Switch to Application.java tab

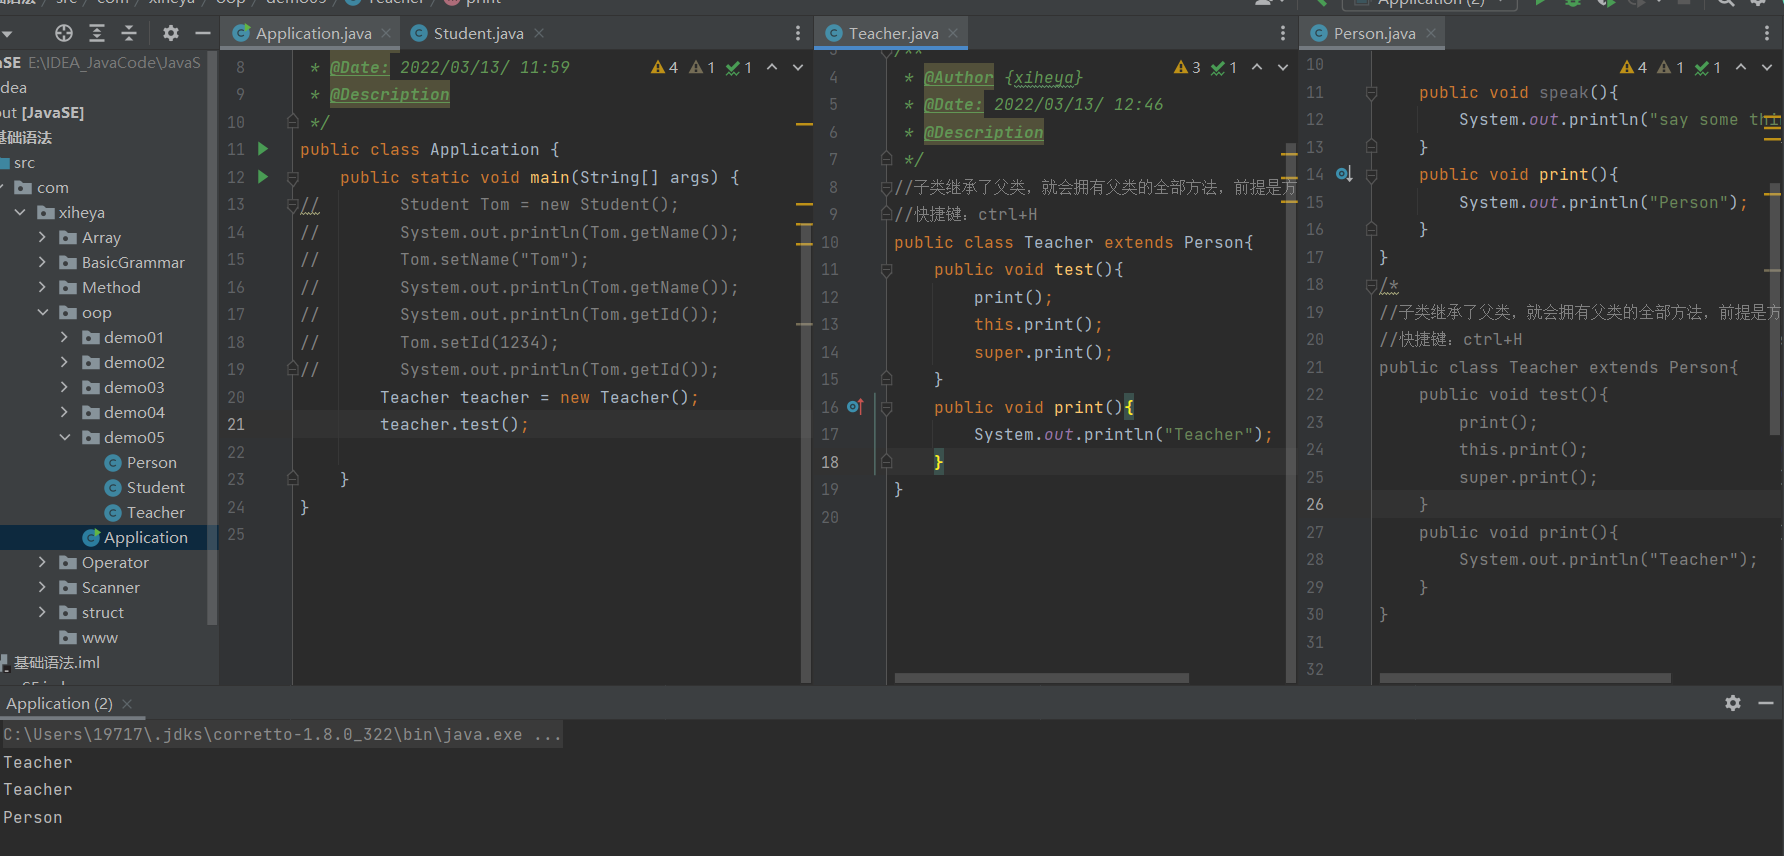pos(313,33)
